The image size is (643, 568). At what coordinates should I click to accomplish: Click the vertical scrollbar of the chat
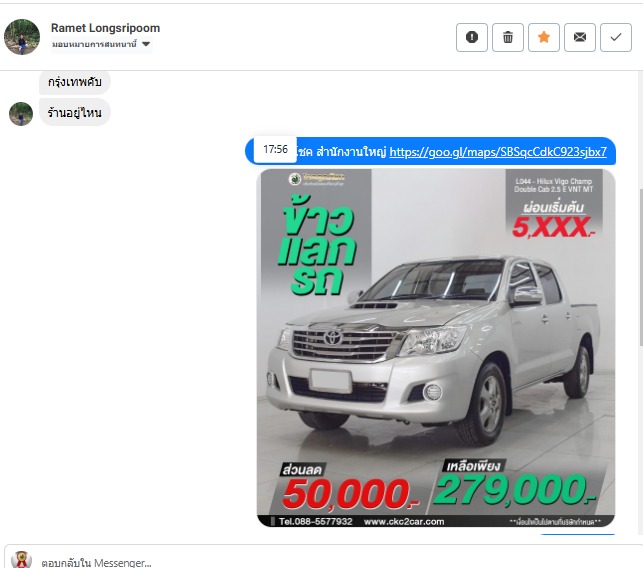641,267
